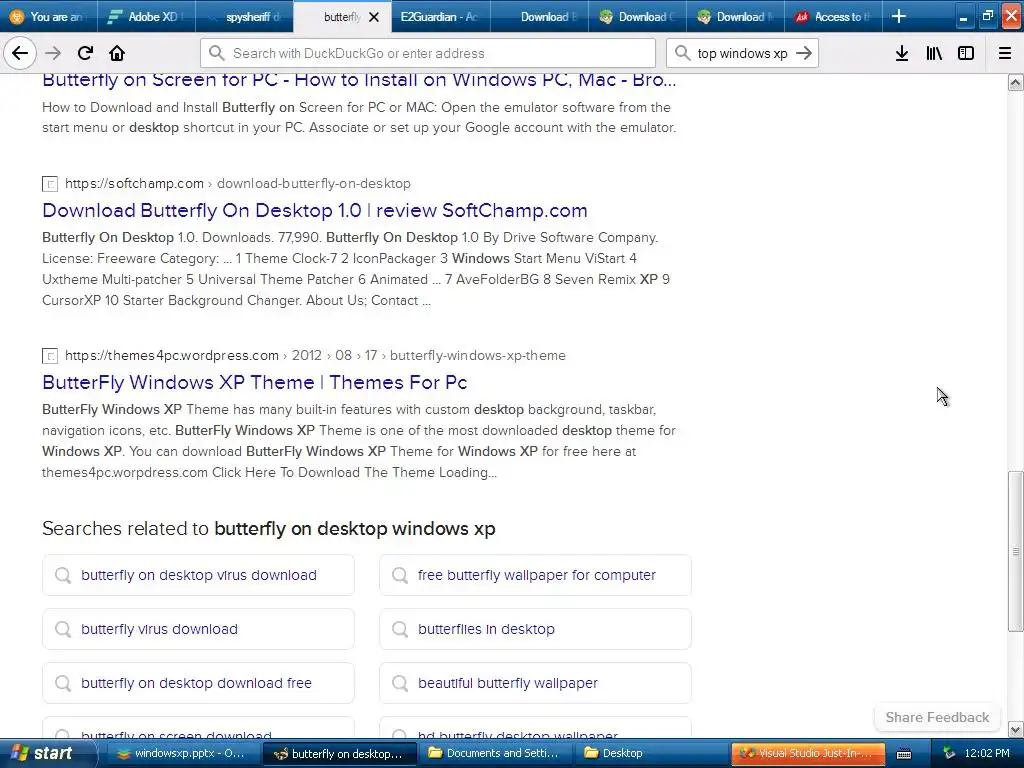Viewport: 1024px width, 768px height.
Task: Click magnifier icon beside 'butterfly virus download'
Action: [x=63, y=629]
